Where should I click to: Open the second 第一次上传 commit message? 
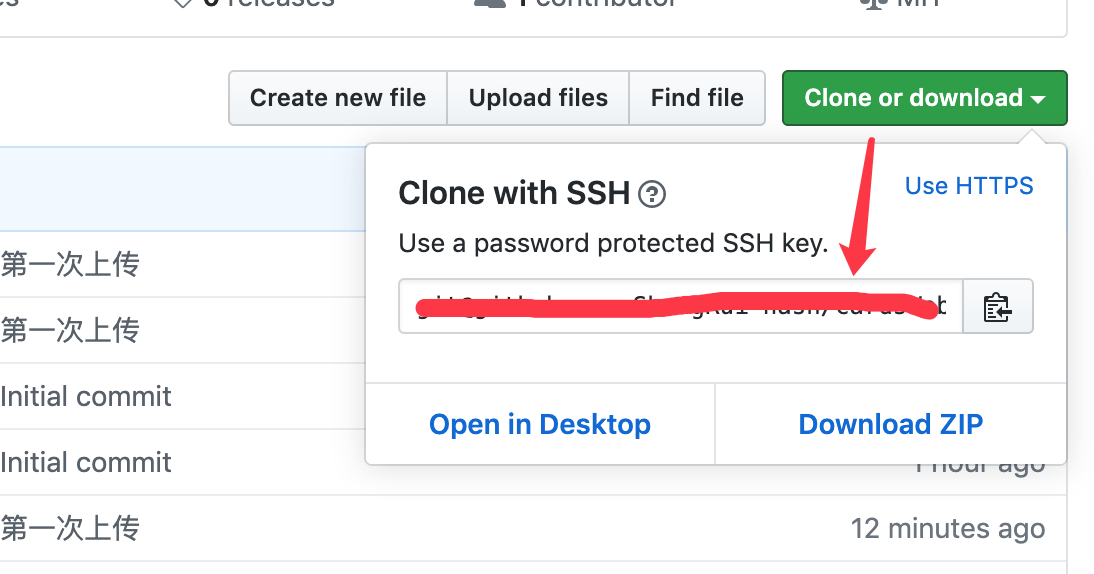pos(70,330)
